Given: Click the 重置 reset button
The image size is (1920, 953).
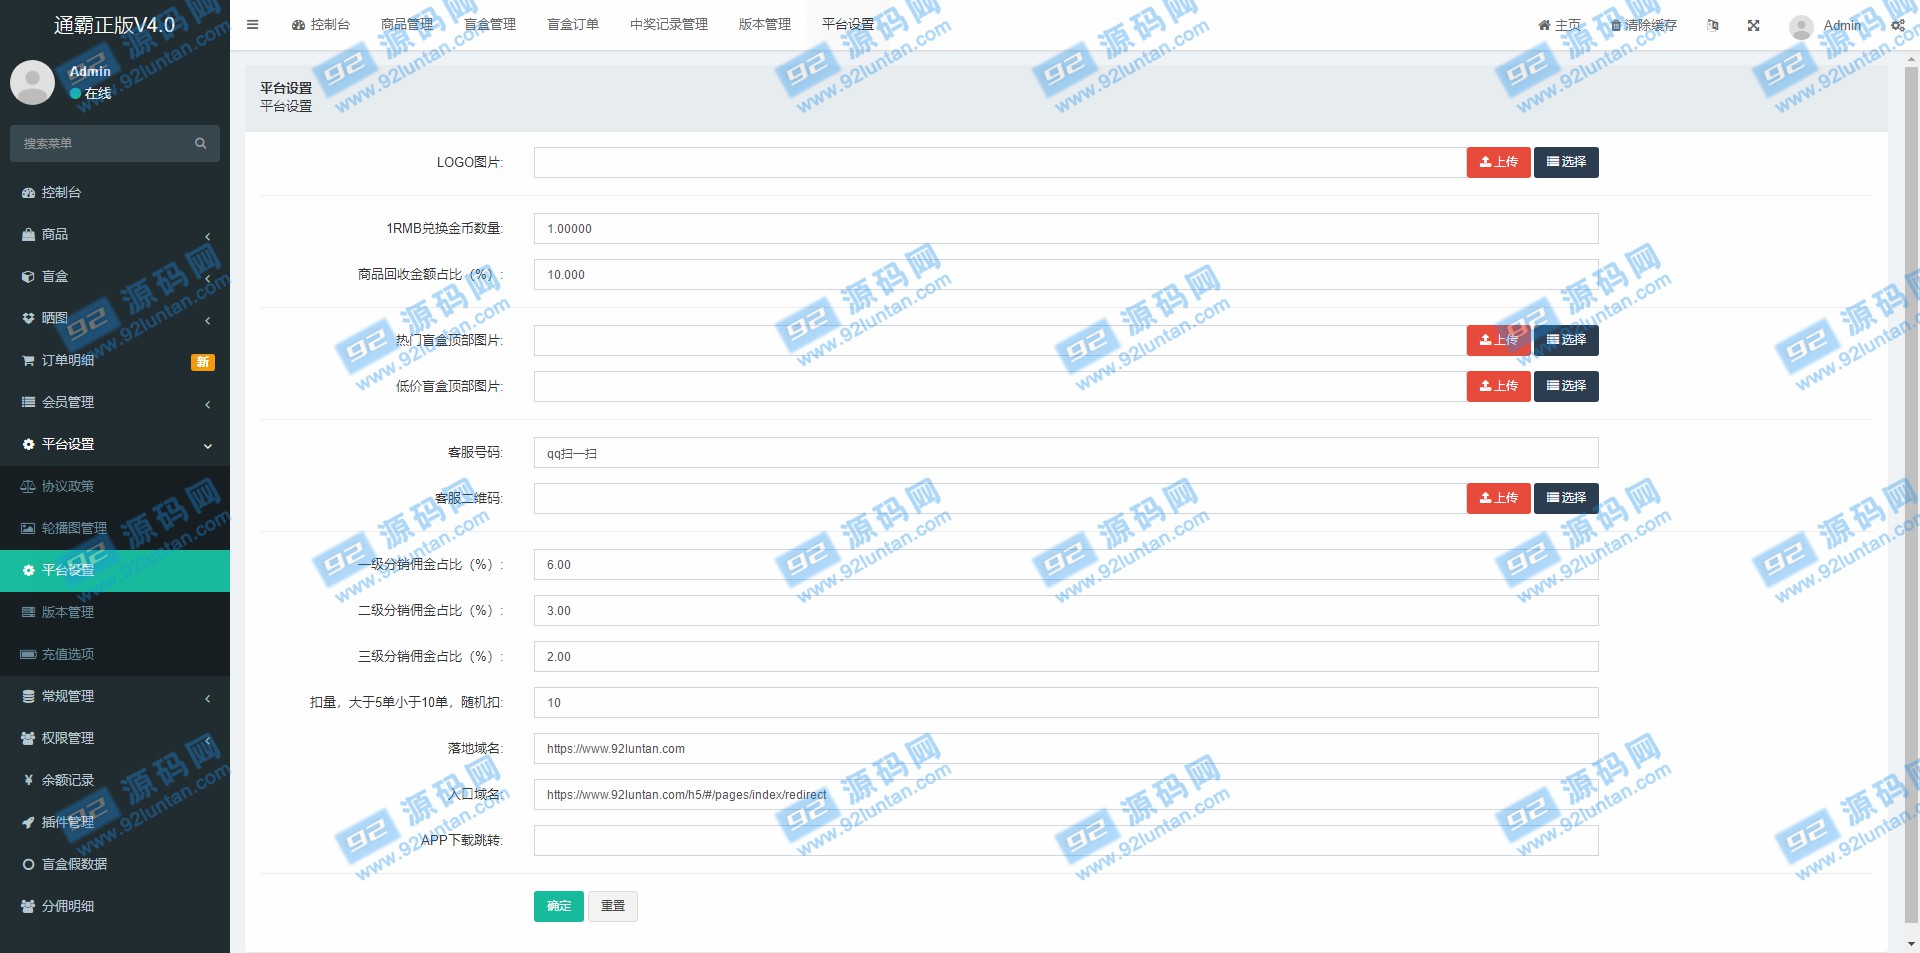Looking at the screenshot, I should point(613,906).
